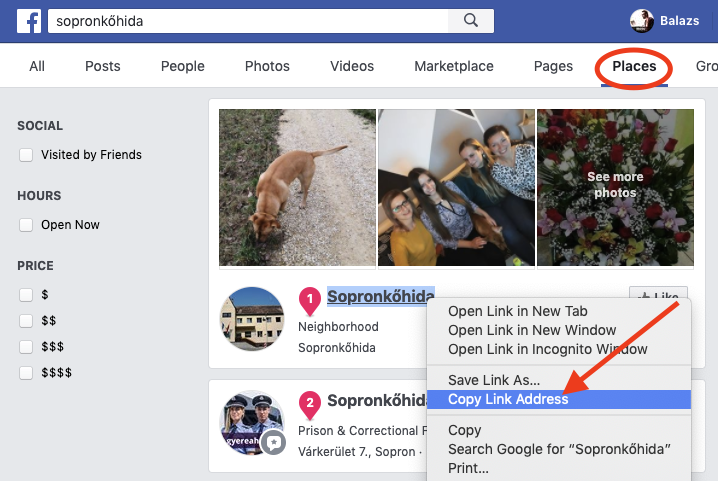Open the second Sopronkőhida result title

pyautogui.click(x=377, y=400)
